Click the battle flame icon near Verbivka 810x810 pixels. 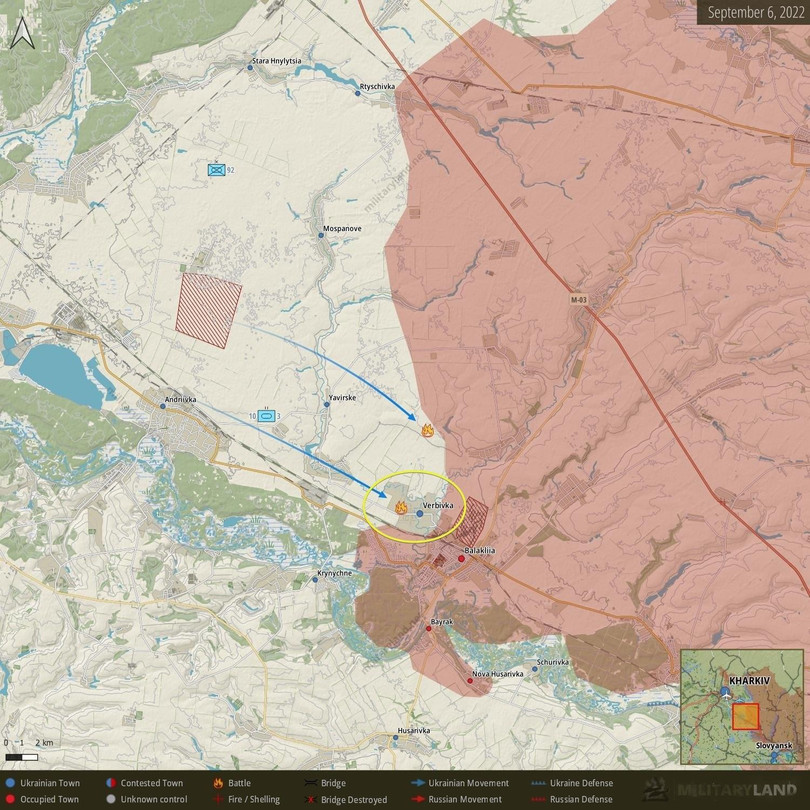point(401,508)
